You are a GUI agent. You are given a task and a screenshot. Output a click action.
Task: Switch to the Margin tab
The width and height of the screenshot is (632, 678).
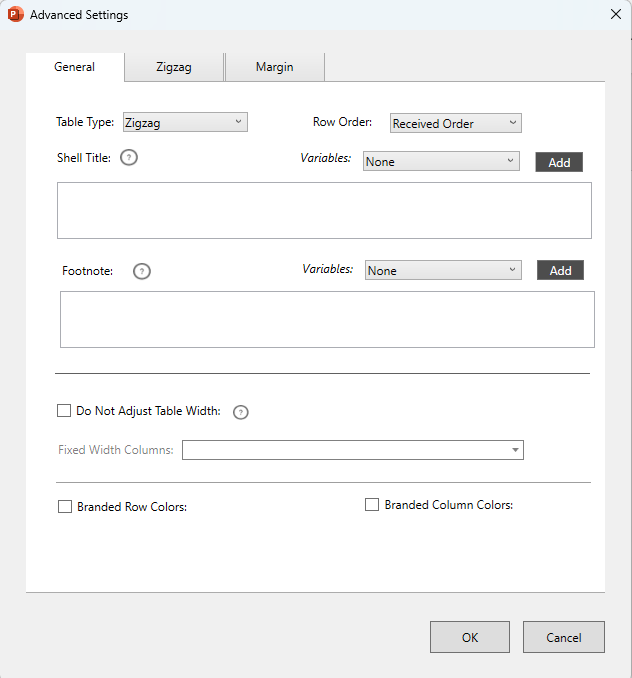point(275,67)
